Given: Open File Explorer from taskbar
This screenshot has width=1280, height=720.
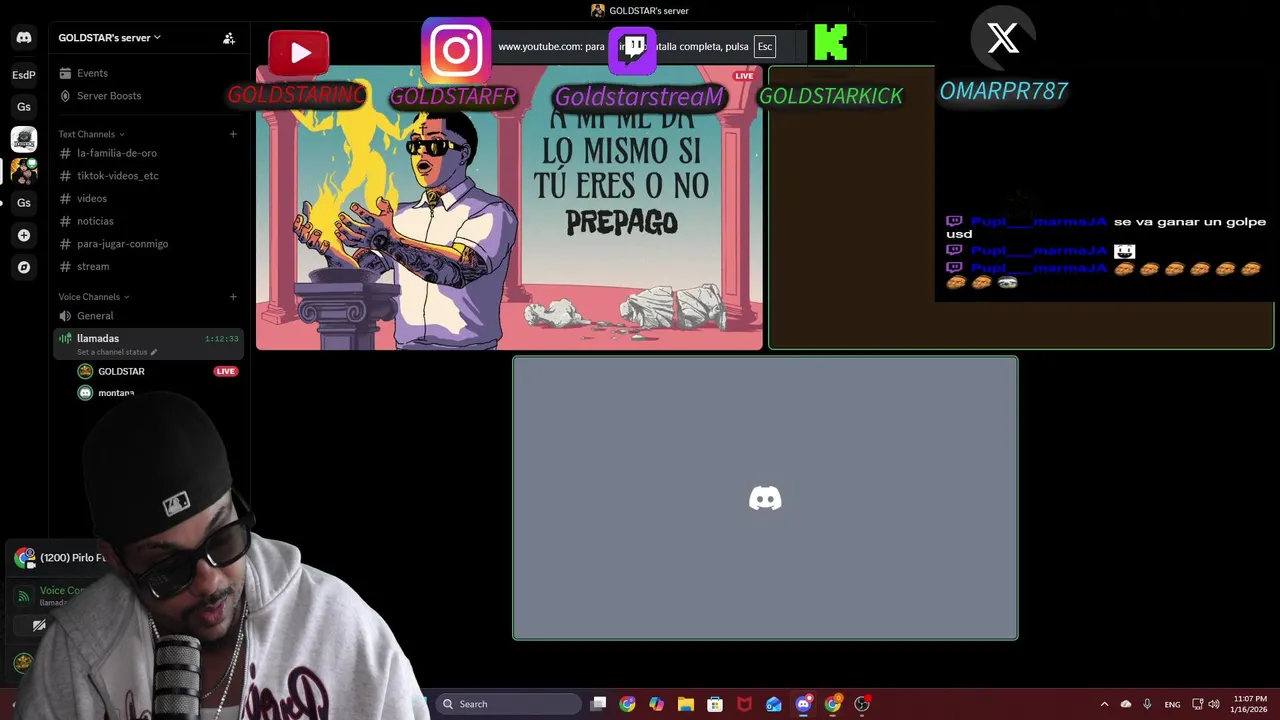Looking at the screenshot, I should click(686, 704).
